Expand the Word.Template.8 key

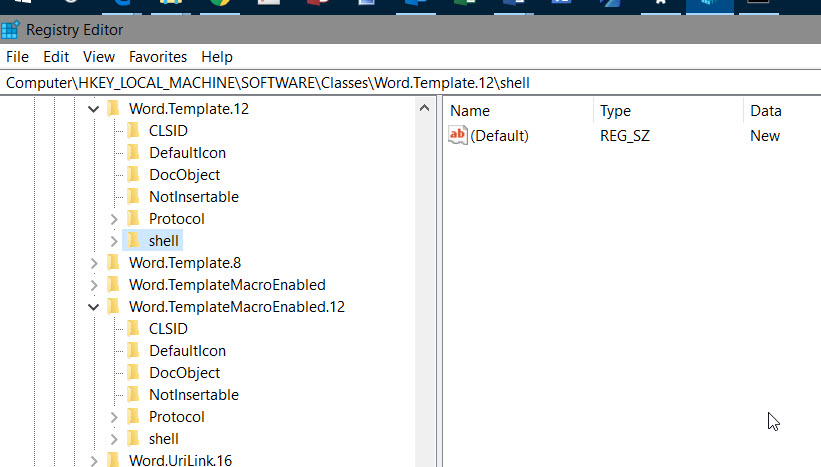(94, 263)
